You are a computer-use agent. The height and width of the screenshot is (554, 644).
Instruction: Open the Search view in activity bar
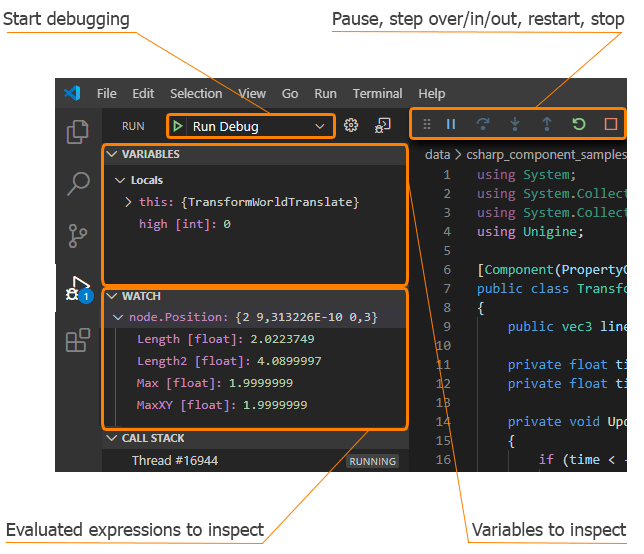pos(77,184)
